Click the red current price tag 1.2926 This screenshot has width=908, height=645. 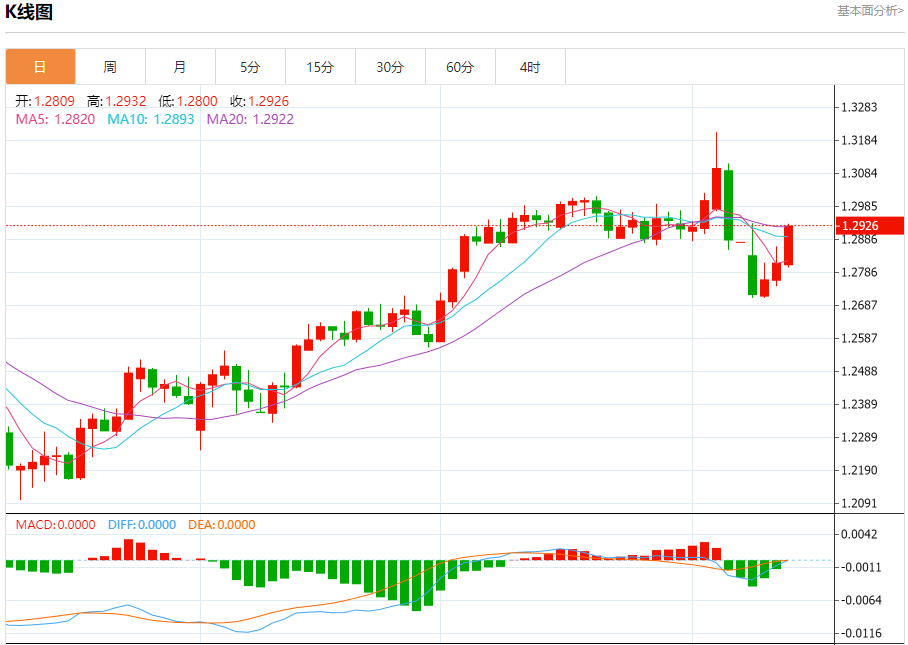pyautogui.click(x=870, y=226)
